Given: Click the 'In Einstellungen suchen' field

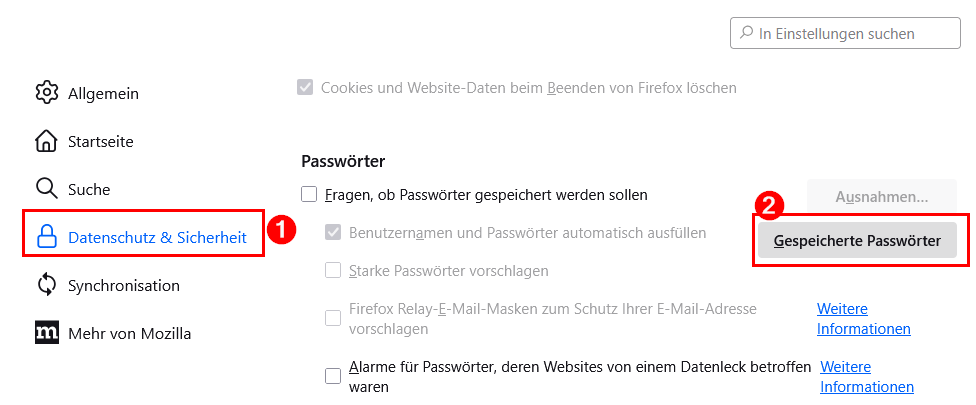Looking at the screenshot, I should (x=845, y=33).
